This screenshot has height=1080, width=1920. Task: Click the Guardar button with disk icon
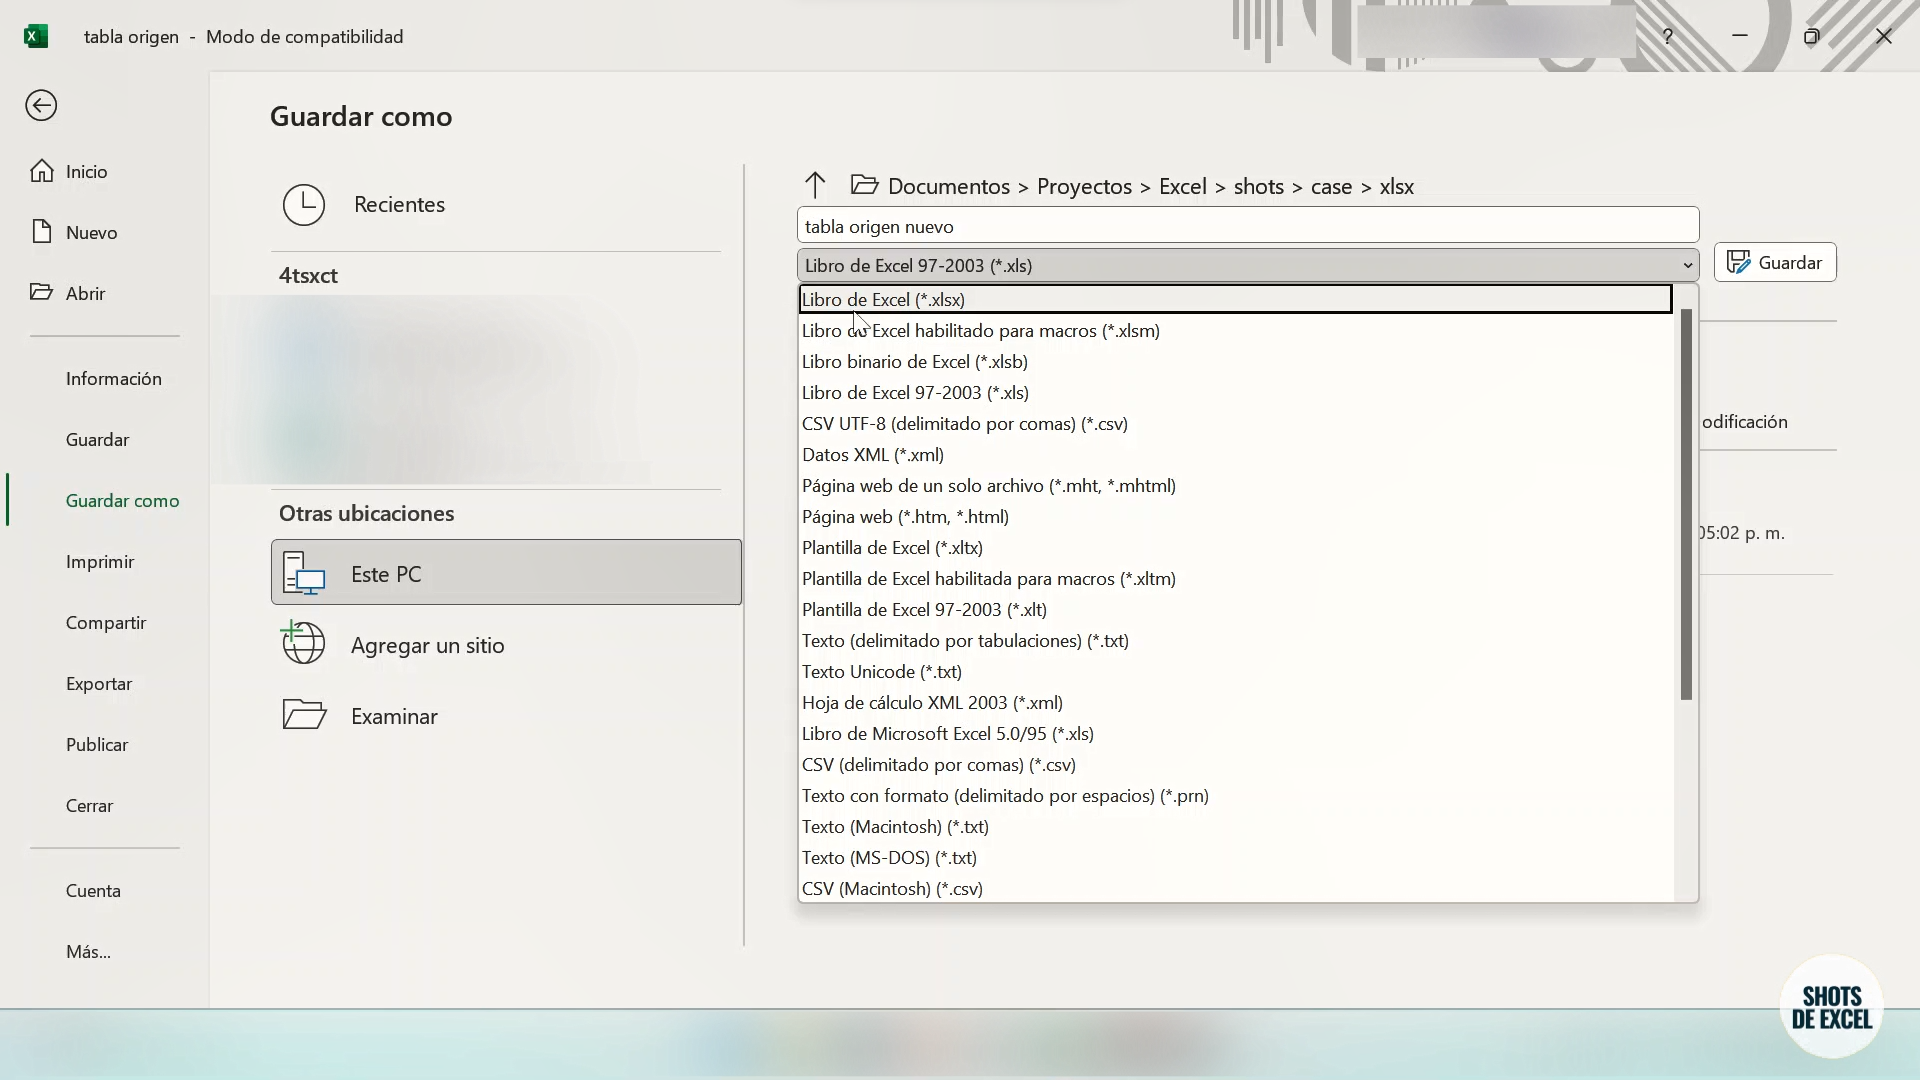click(1775, 262)
